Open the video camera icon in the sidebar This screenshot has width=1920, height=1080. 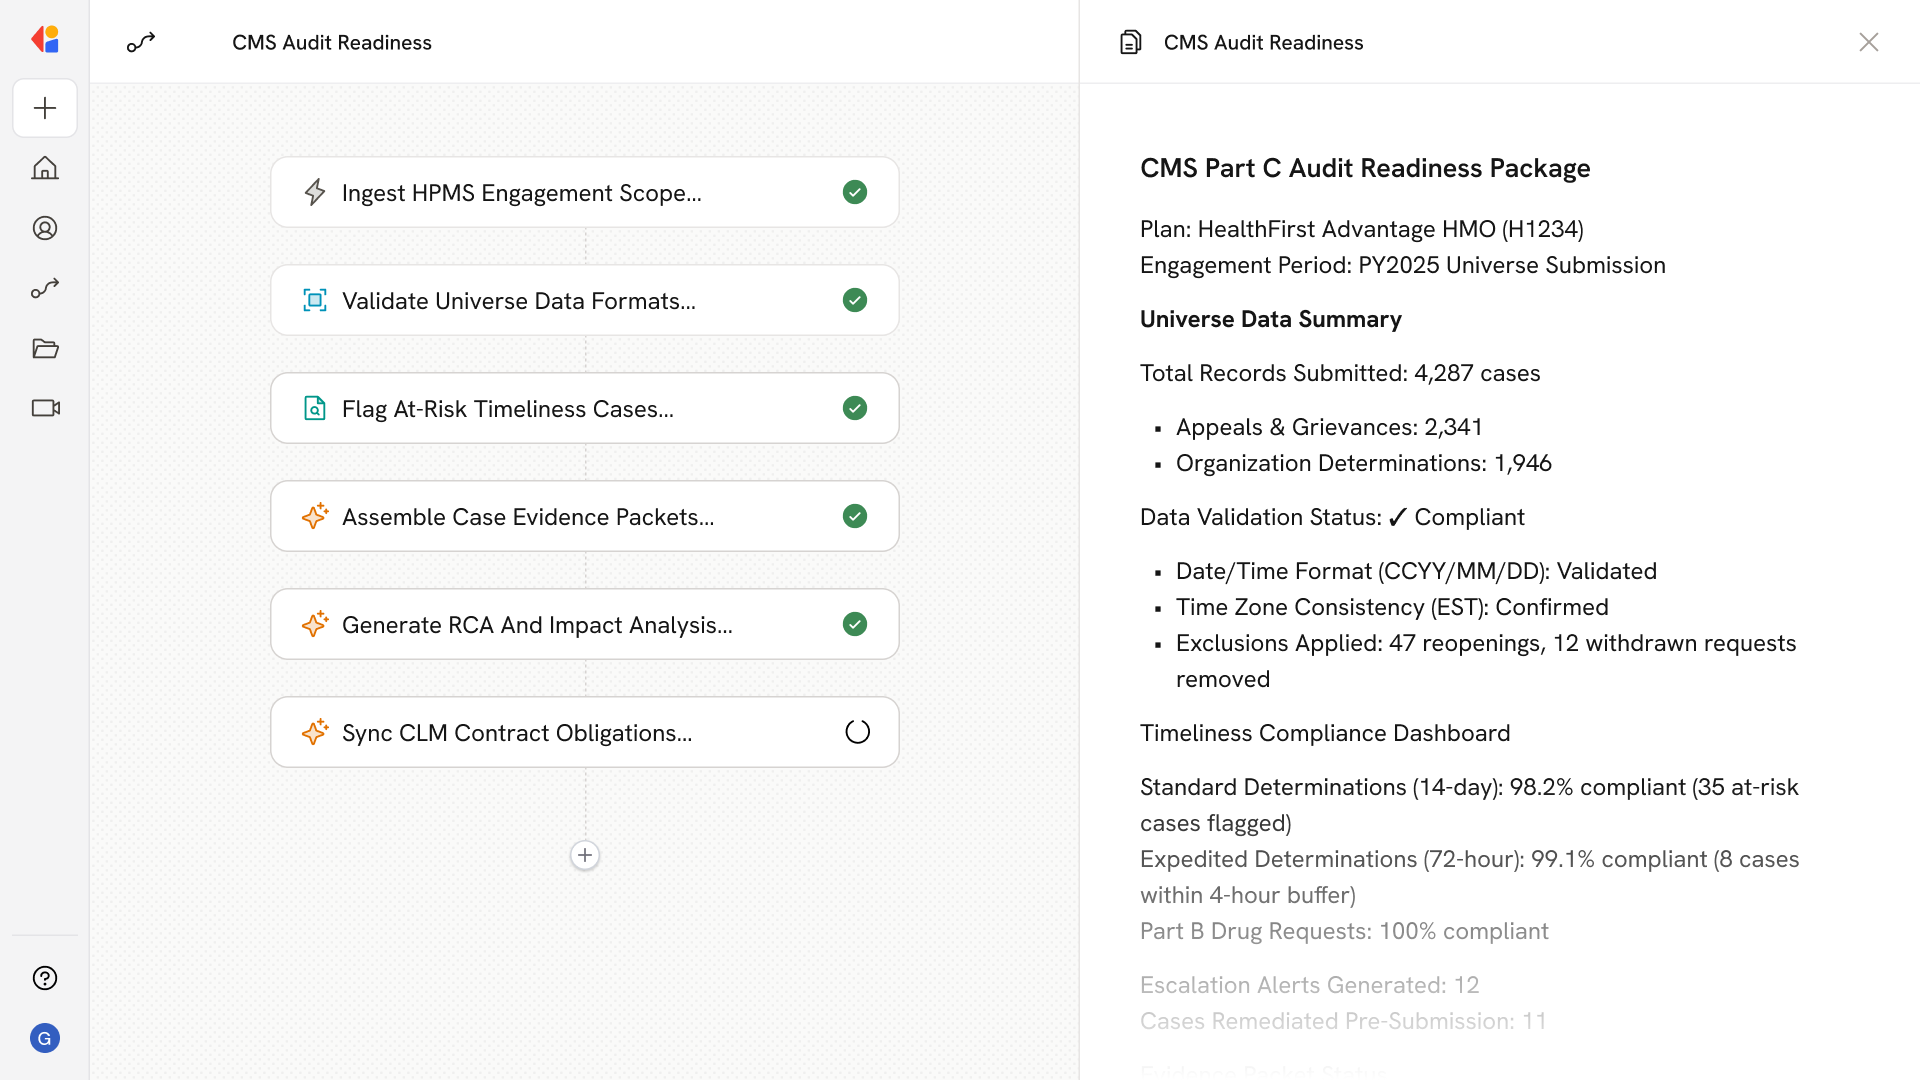tap(45, 408)
